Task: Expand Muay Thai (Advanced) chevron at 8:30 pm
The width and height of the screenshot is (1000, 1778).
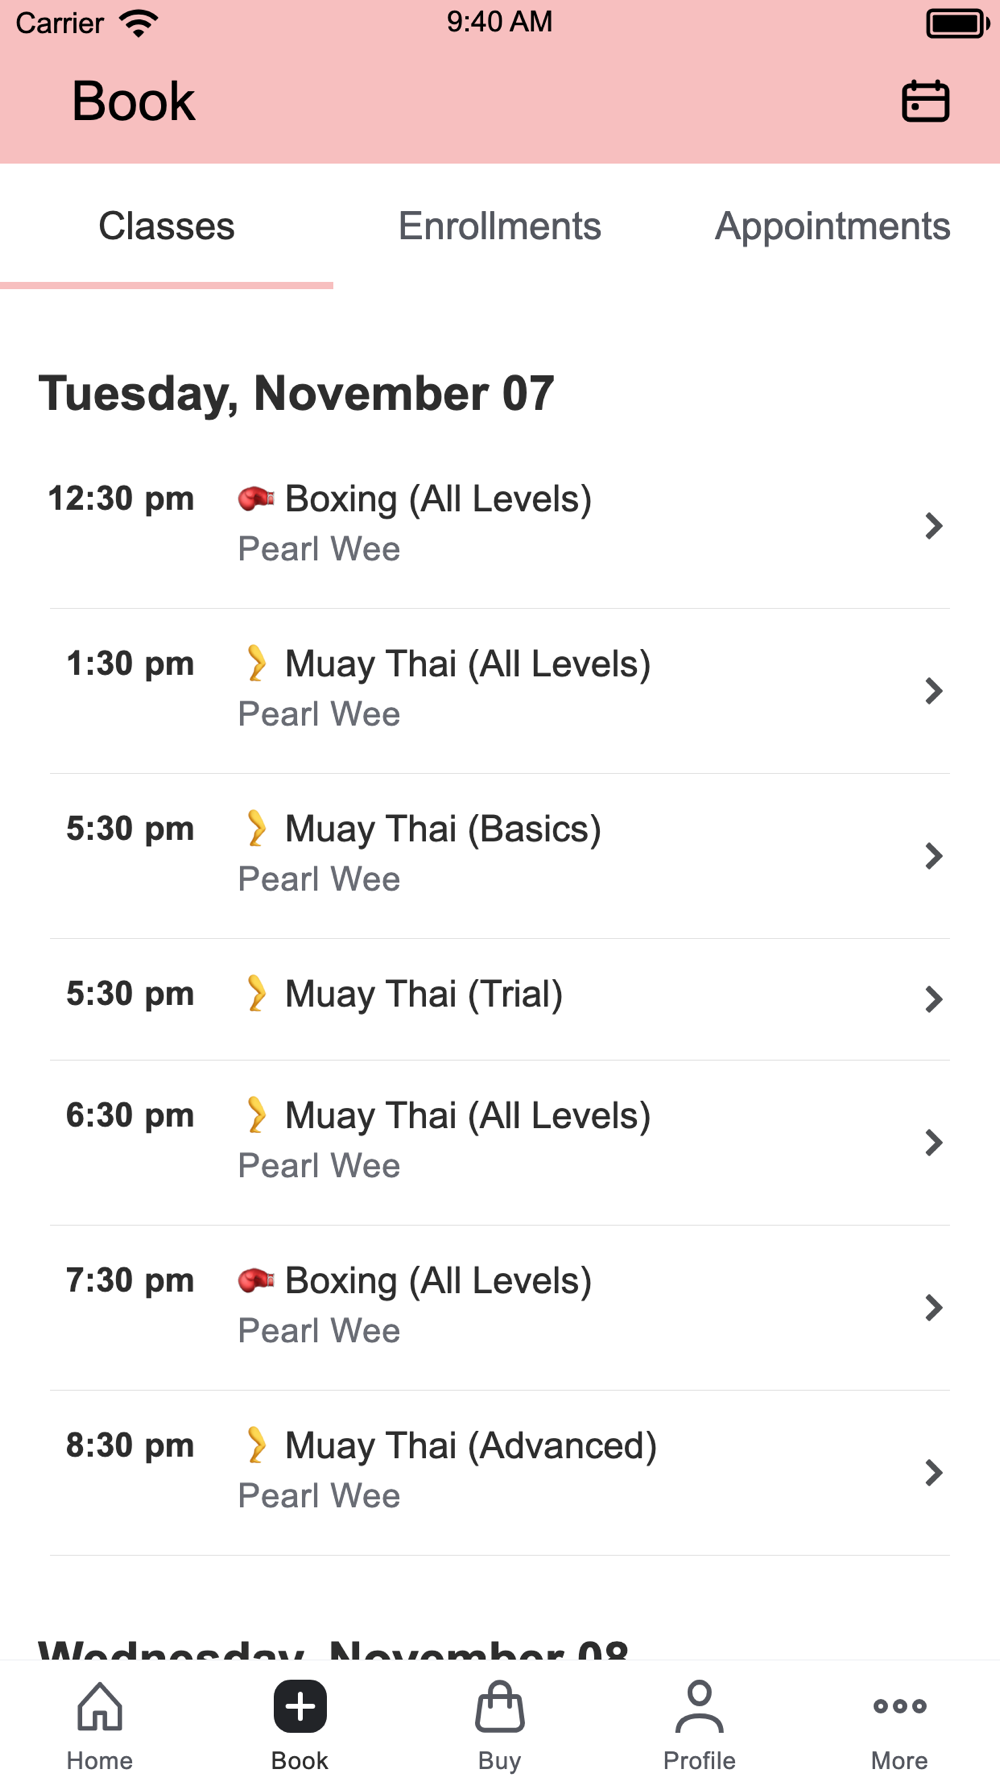Action: pos(933,1473)
